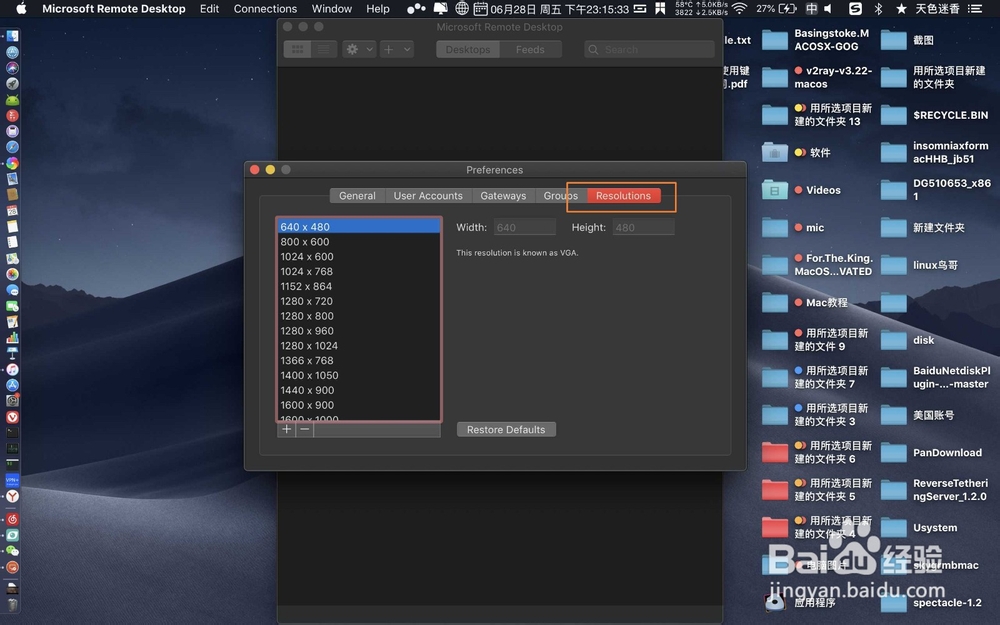Click the volume icon in menu bar

[x=828, y=8]
